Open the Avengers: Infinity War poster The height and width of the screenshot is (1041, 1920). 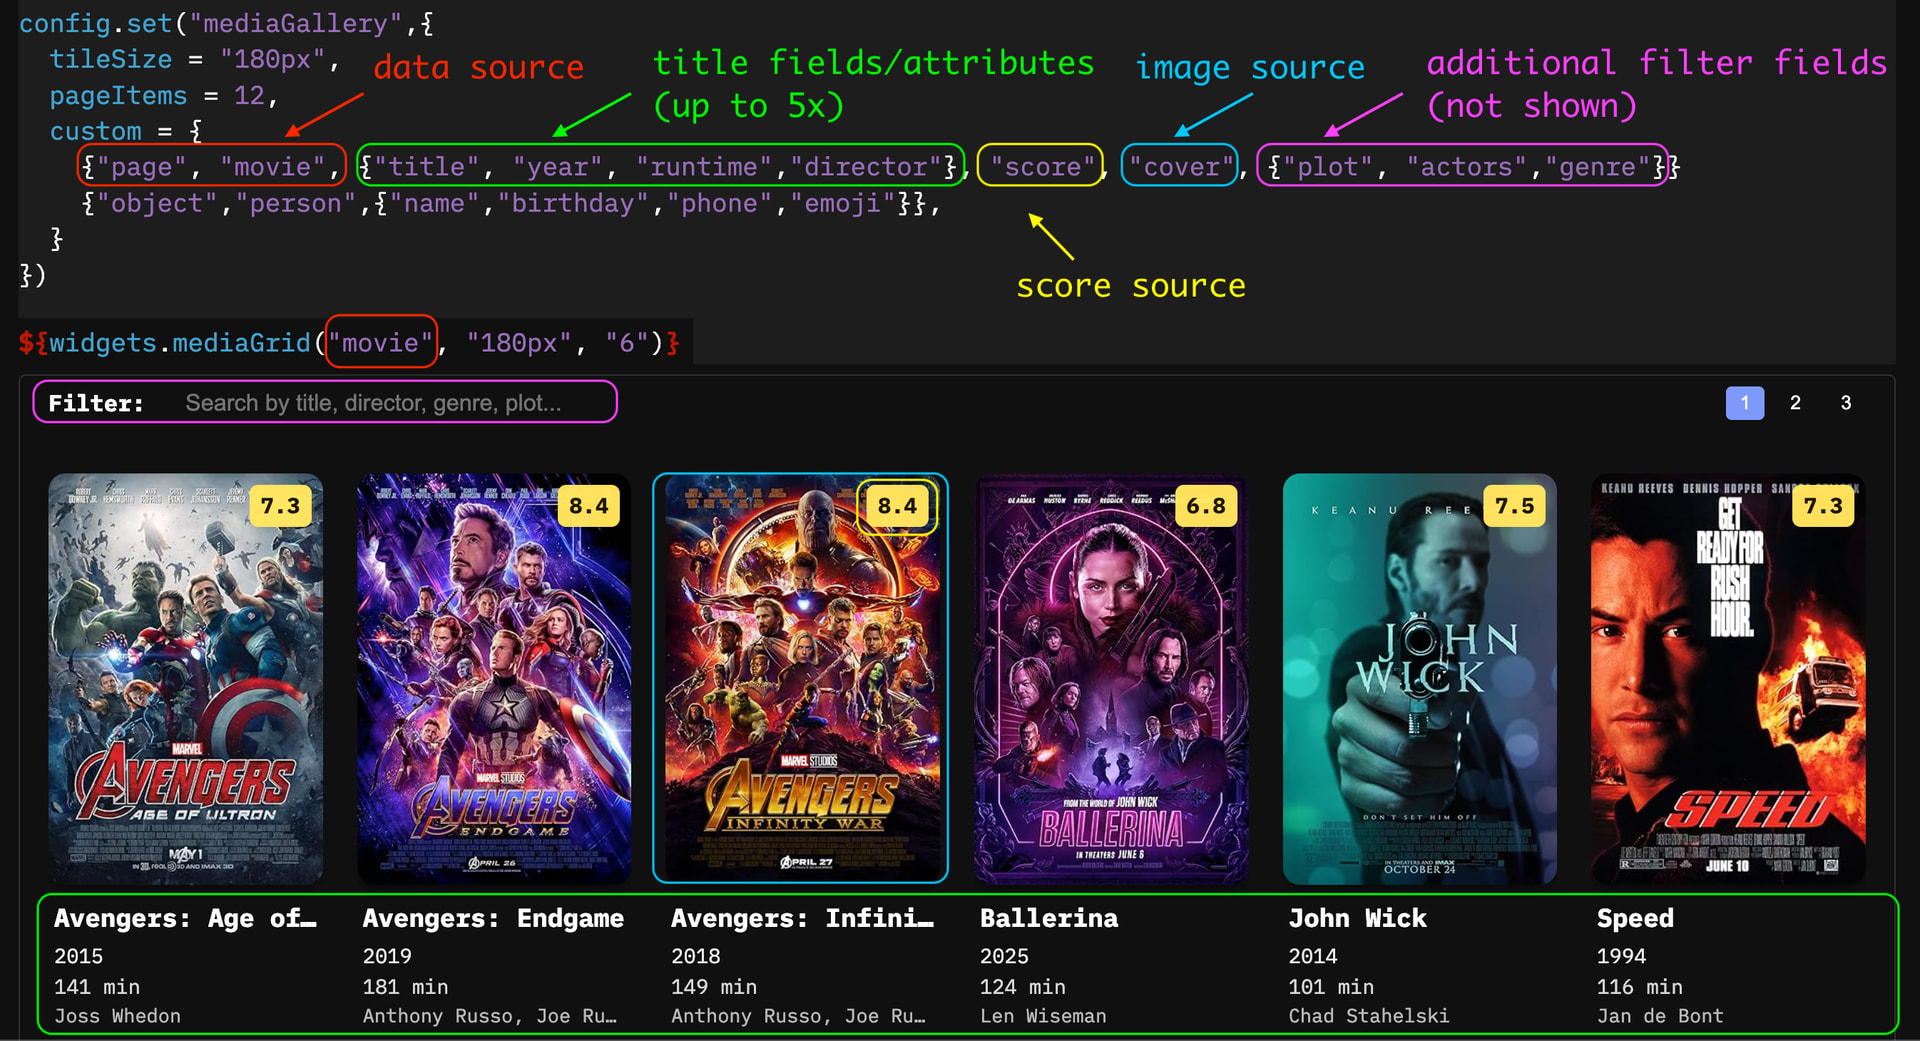click(800, 680)
